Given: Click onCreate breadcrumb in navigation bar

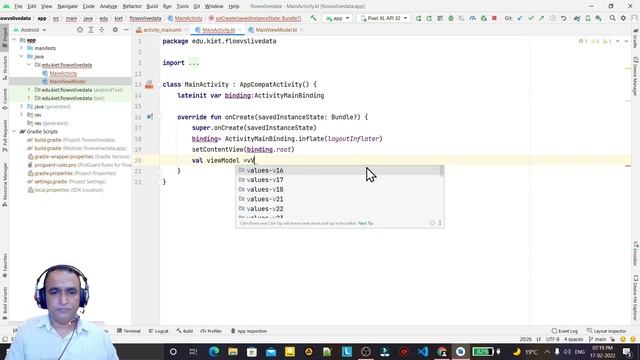Looking at the screenshot, I should point(255,18).
